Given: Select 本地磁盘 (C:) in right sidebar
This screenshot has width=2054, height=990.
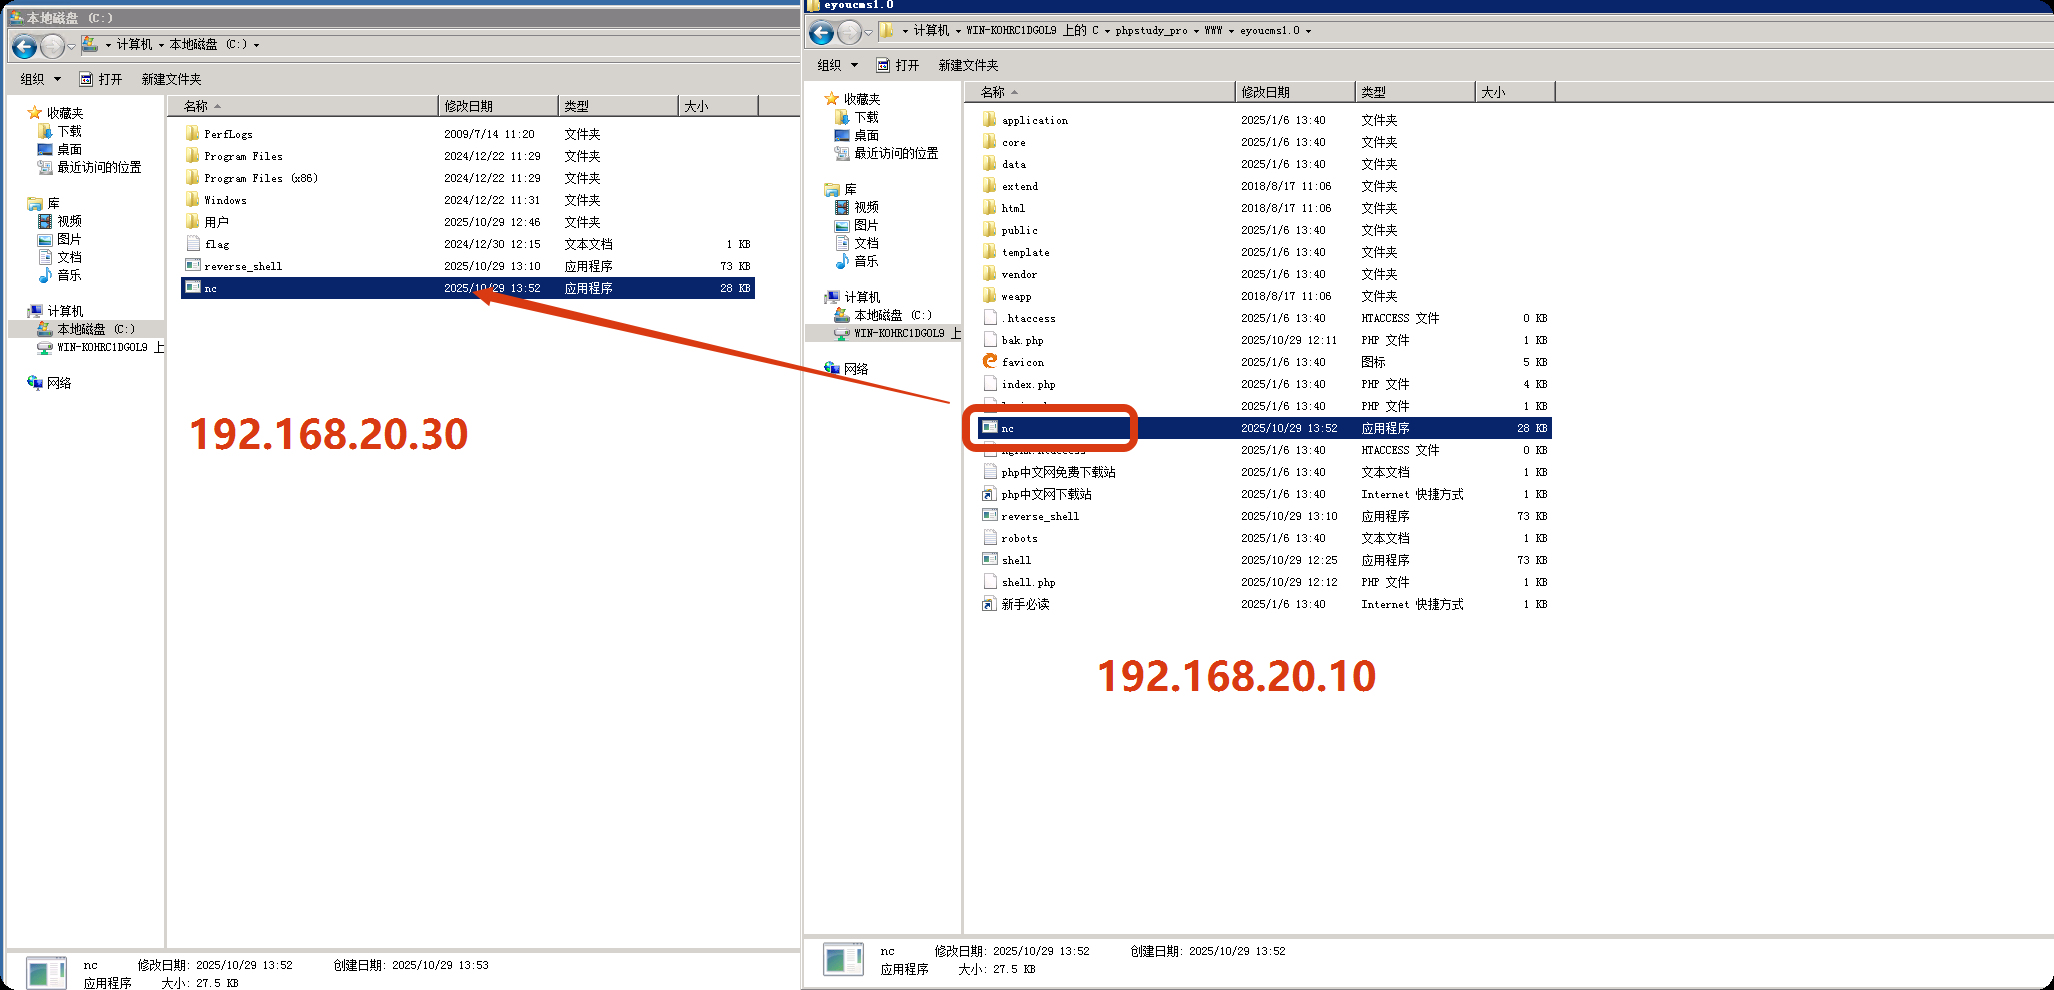Looking at the screenshot, I should (x=892, y=315).
